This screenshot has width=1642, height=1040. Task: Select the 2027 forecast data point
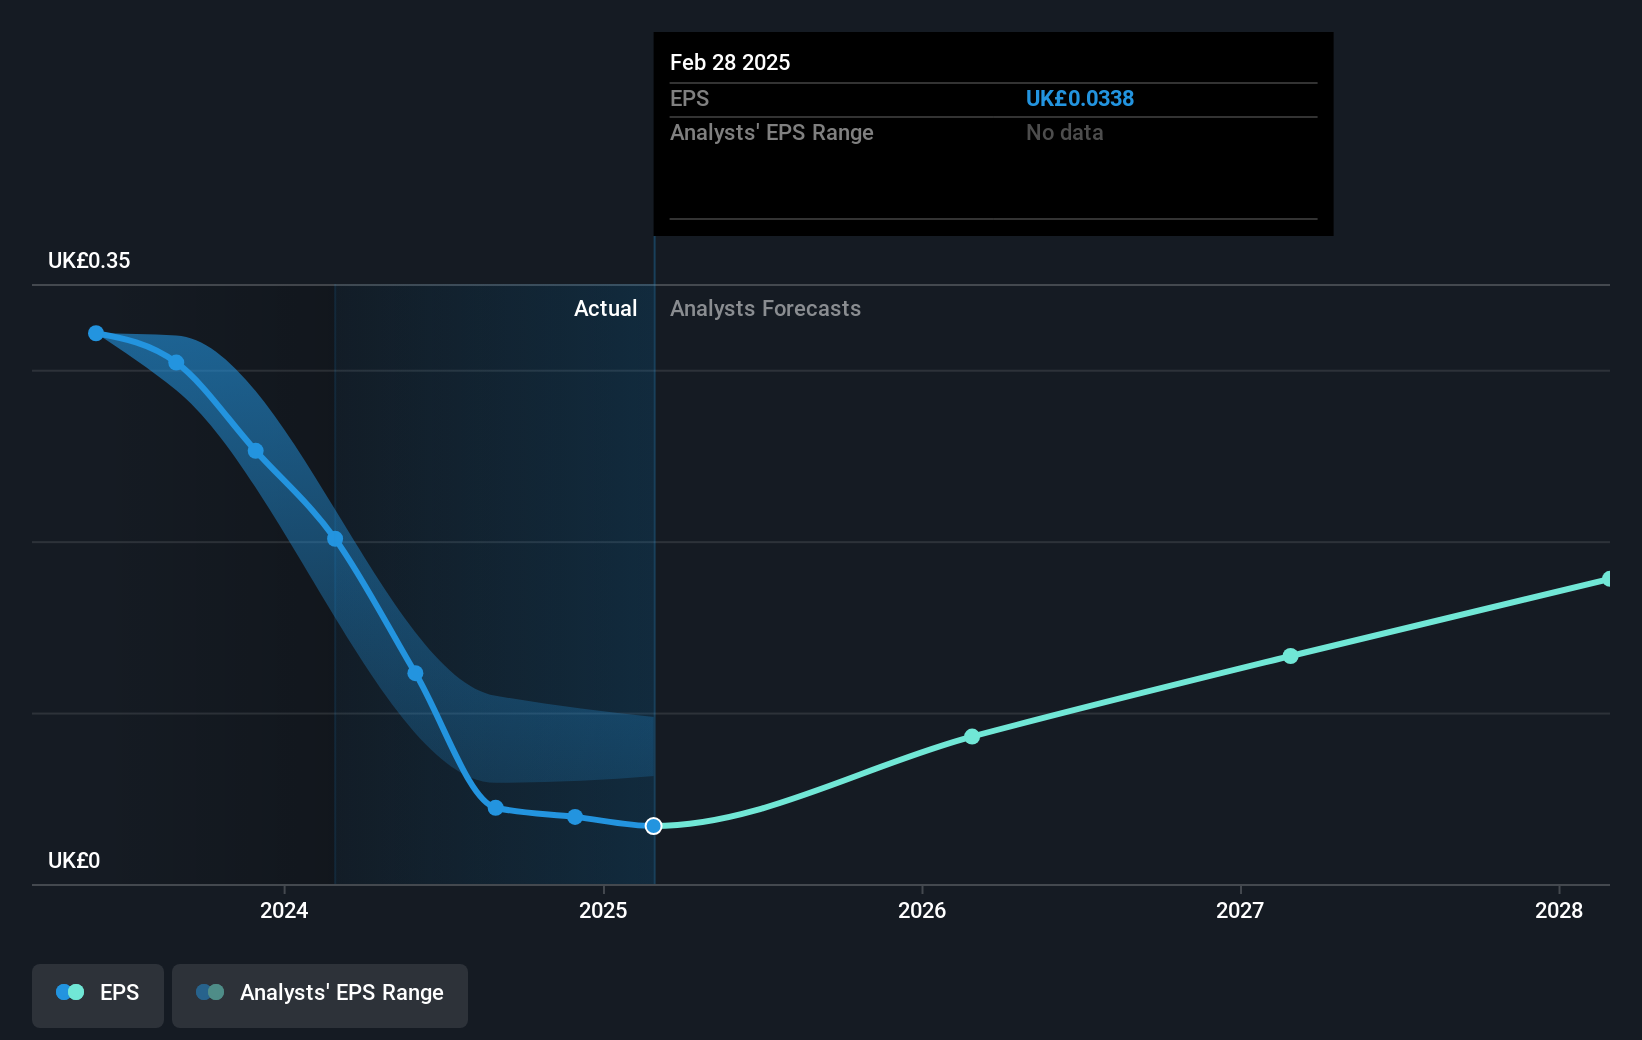(1291, 656)
